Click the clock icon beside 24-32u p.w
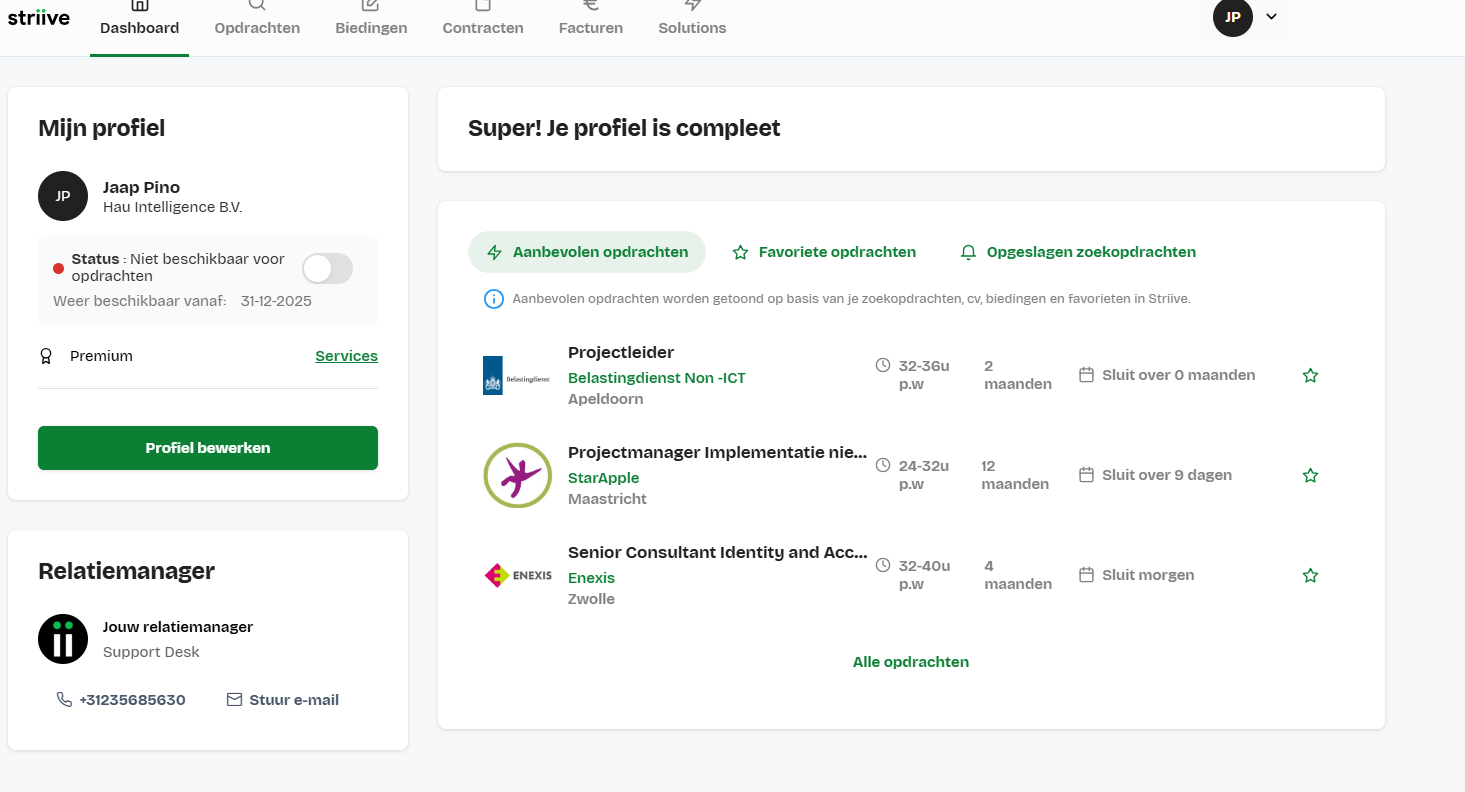The width and height of the screenshot is (1465, 792). pyautogui.click(x=883, y=465)
